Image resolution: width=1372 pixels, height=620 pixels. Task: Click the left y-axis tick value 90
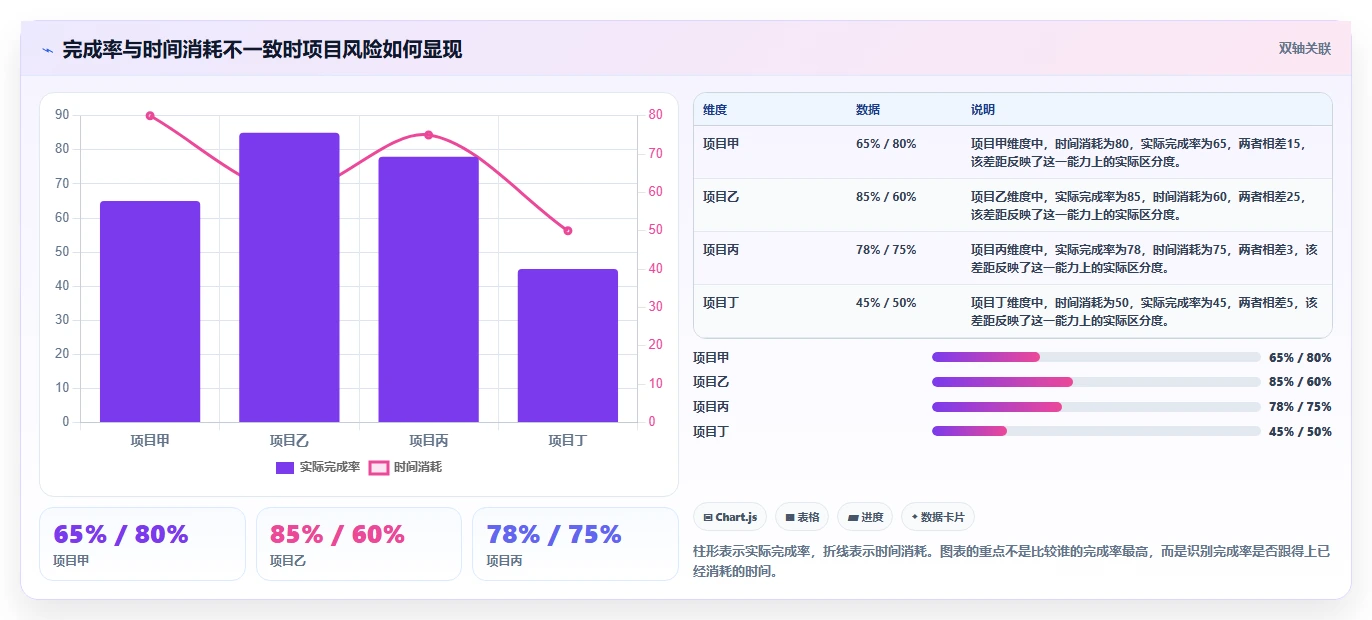click(x=62, y=115)
